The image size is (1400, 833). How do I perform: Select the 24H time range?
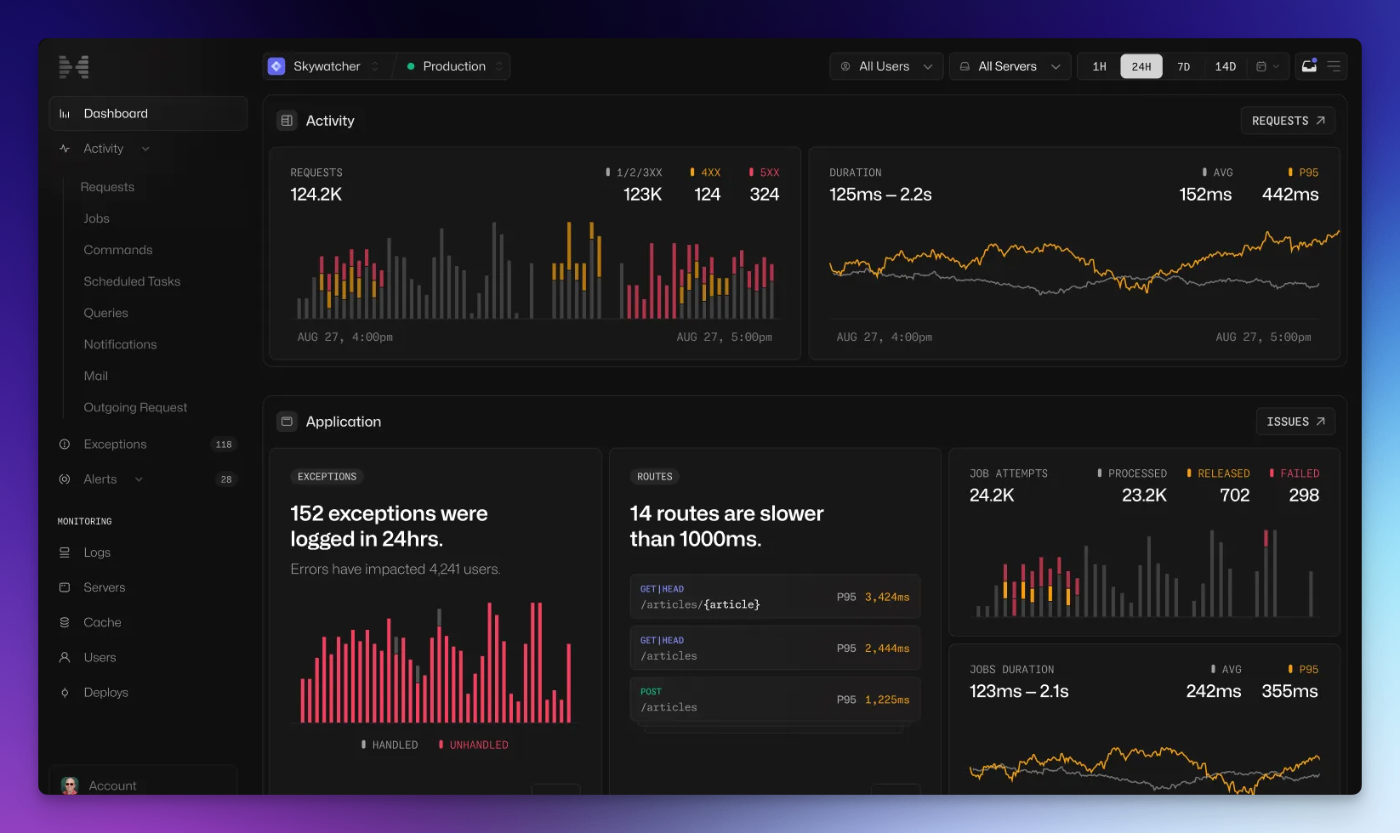pos(1141,66)
